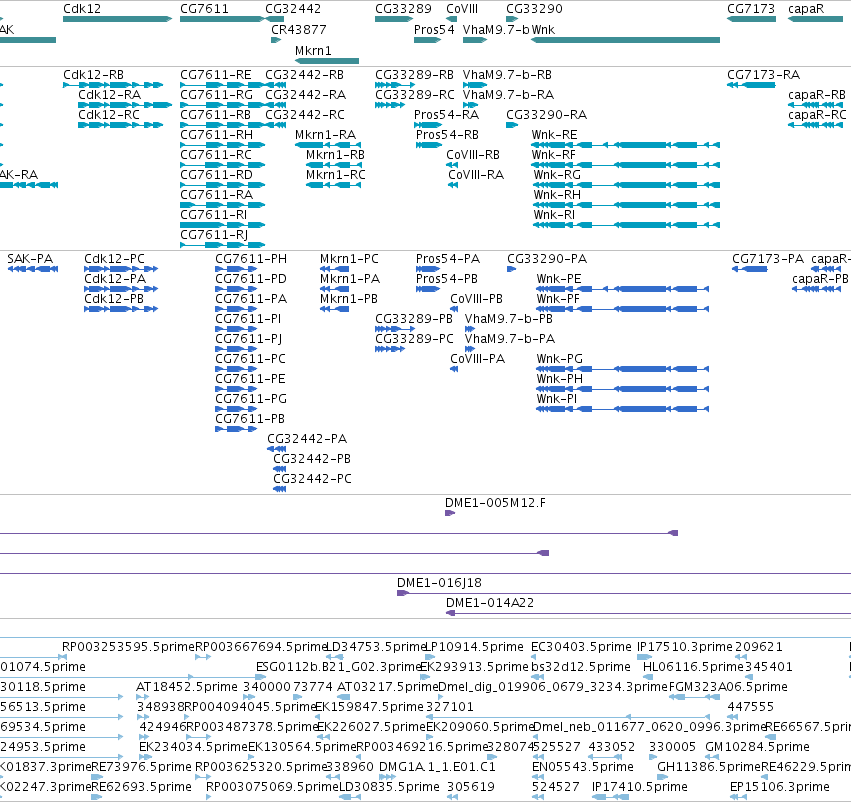The image size is (851, 802).
Task: Click BAC clone DME1-016J18
Action: [439, 582]
